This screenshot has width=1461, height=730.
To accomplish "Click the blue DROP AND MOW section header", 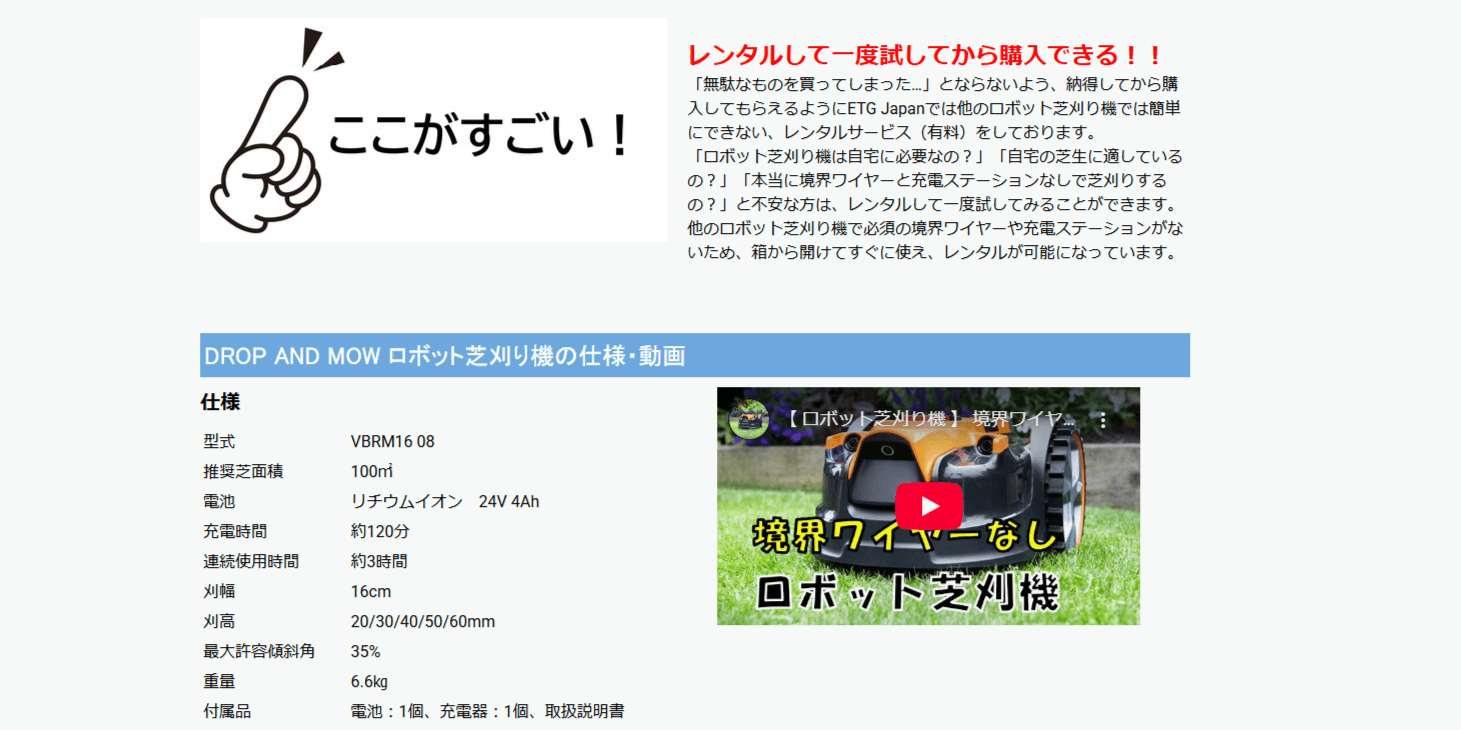I will pos(695,355).
